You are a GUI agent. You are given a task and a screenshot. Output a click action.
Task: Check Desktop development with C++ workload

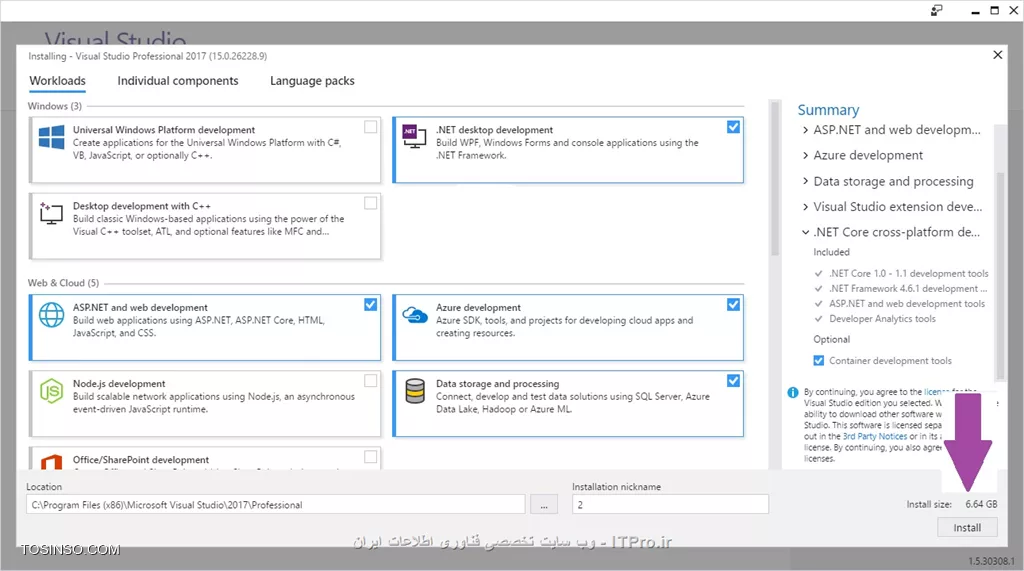point(370,203)
